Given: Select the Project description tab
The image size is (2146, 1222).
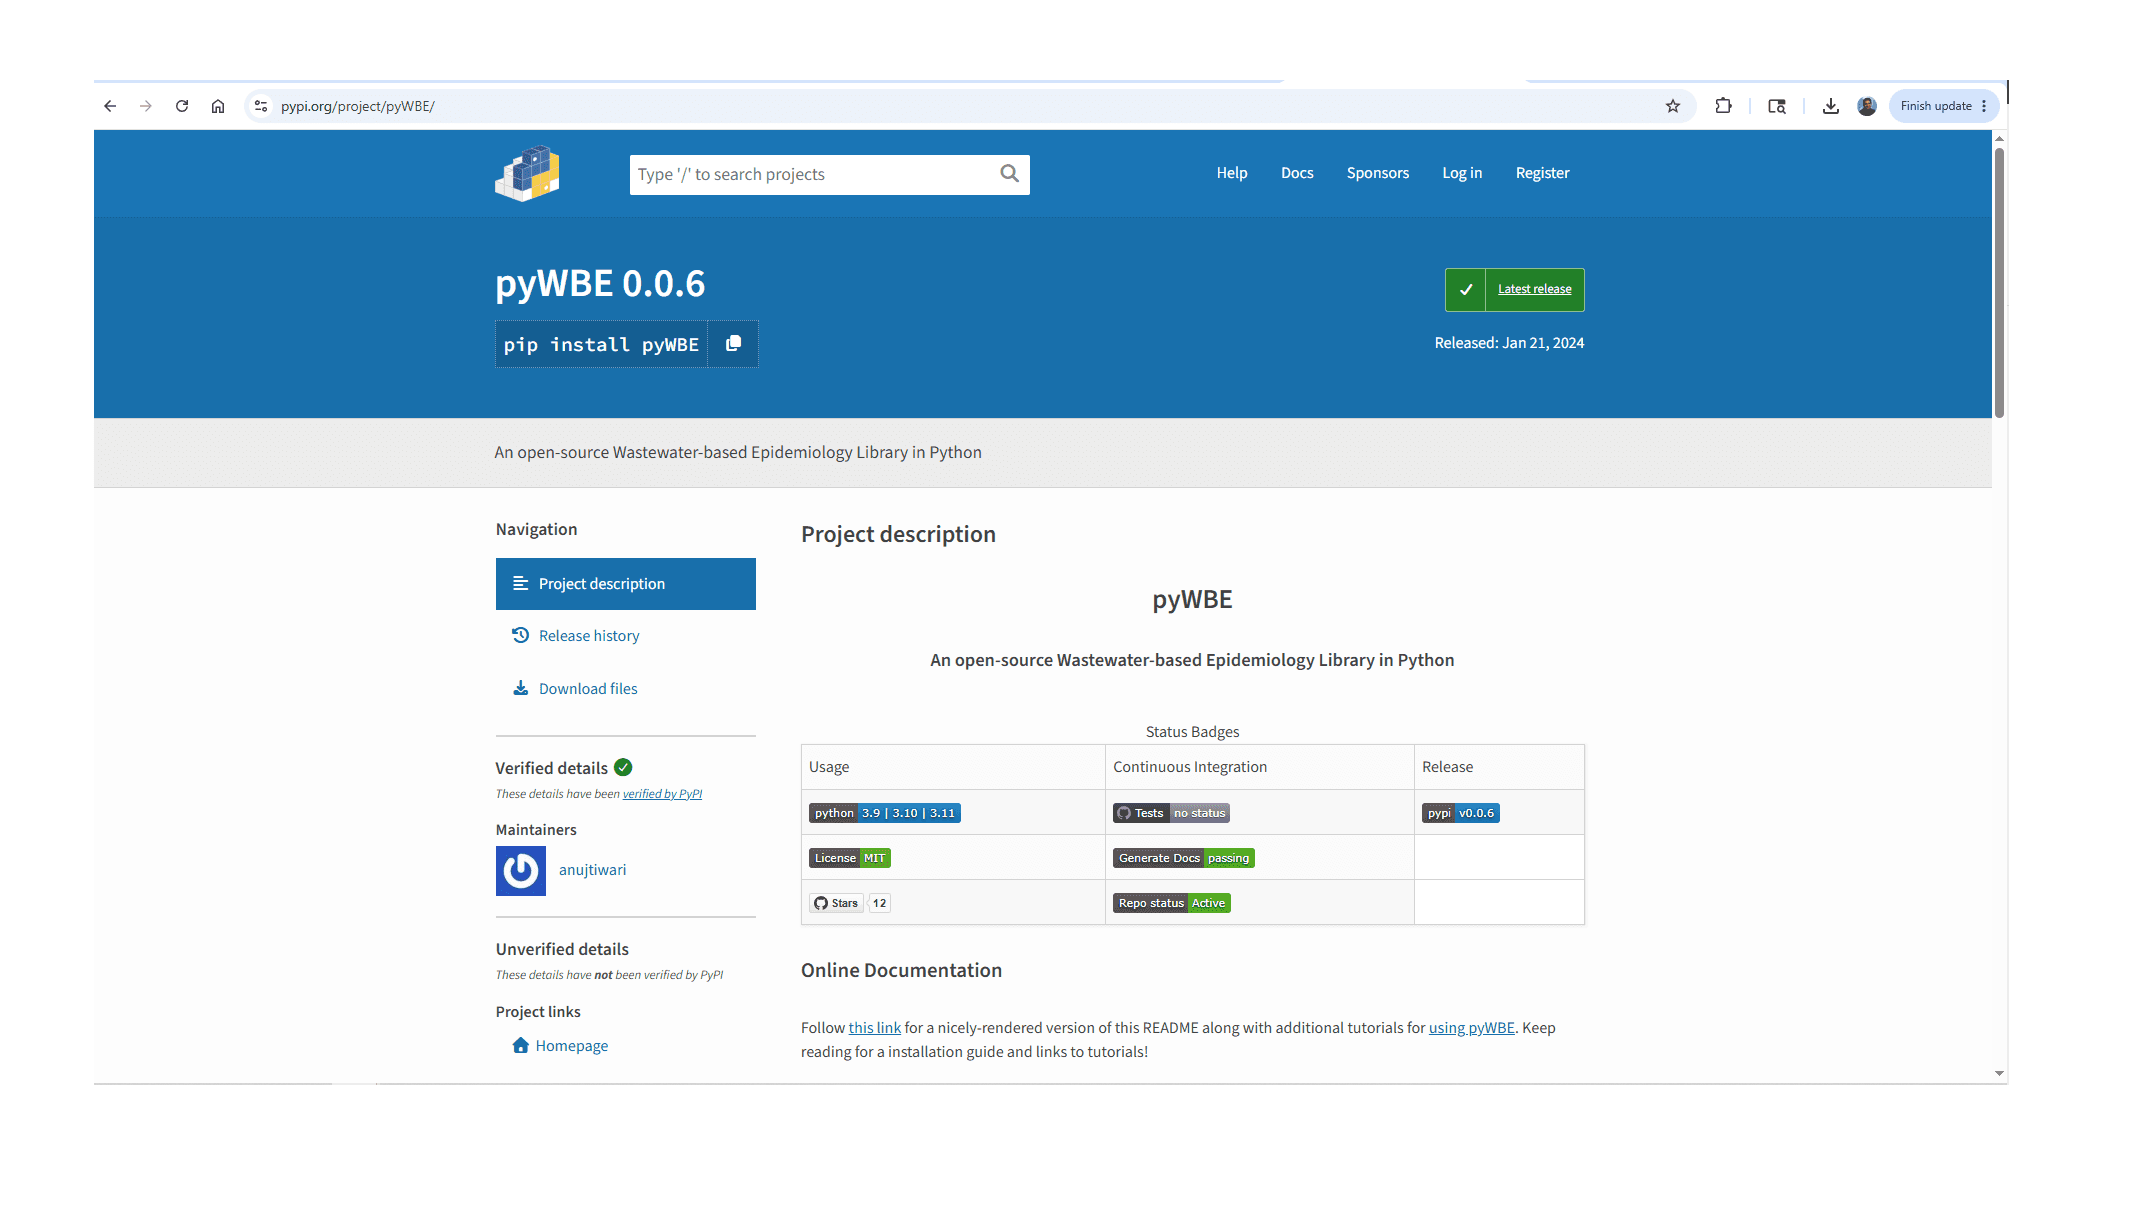Looking at the screenshot, I should (x=626, y=584).
